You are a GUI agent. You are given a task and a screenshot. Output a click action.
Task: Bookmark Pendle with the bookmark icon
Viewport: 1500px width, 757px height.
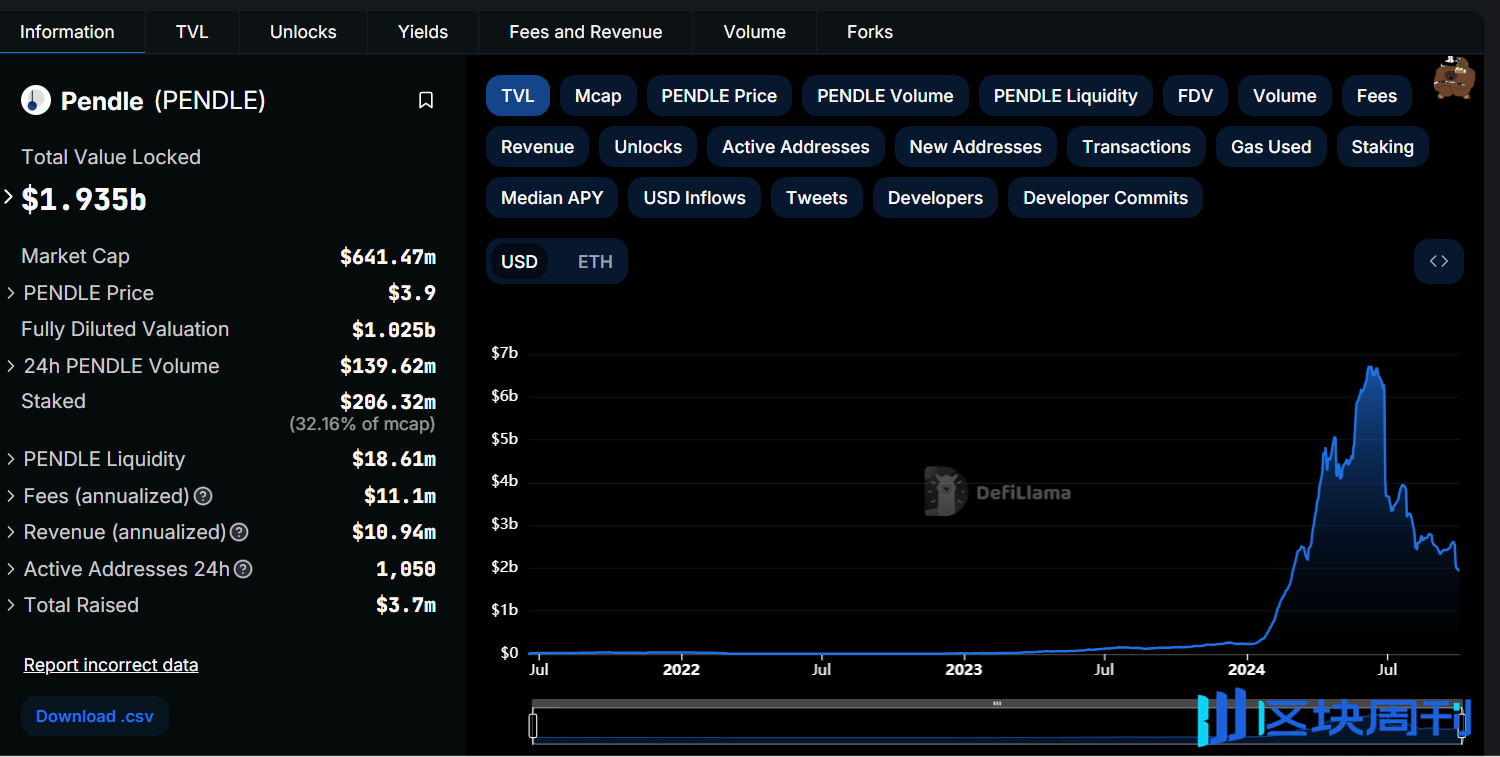tap(426, 100)
